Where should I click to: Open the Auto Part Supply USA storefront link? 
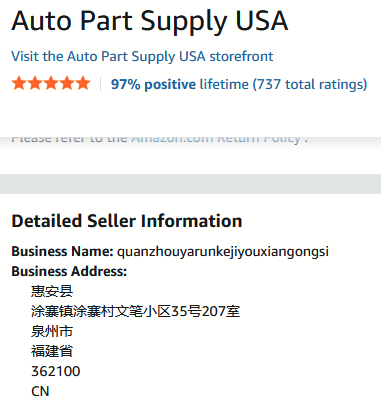pos(142,57)
